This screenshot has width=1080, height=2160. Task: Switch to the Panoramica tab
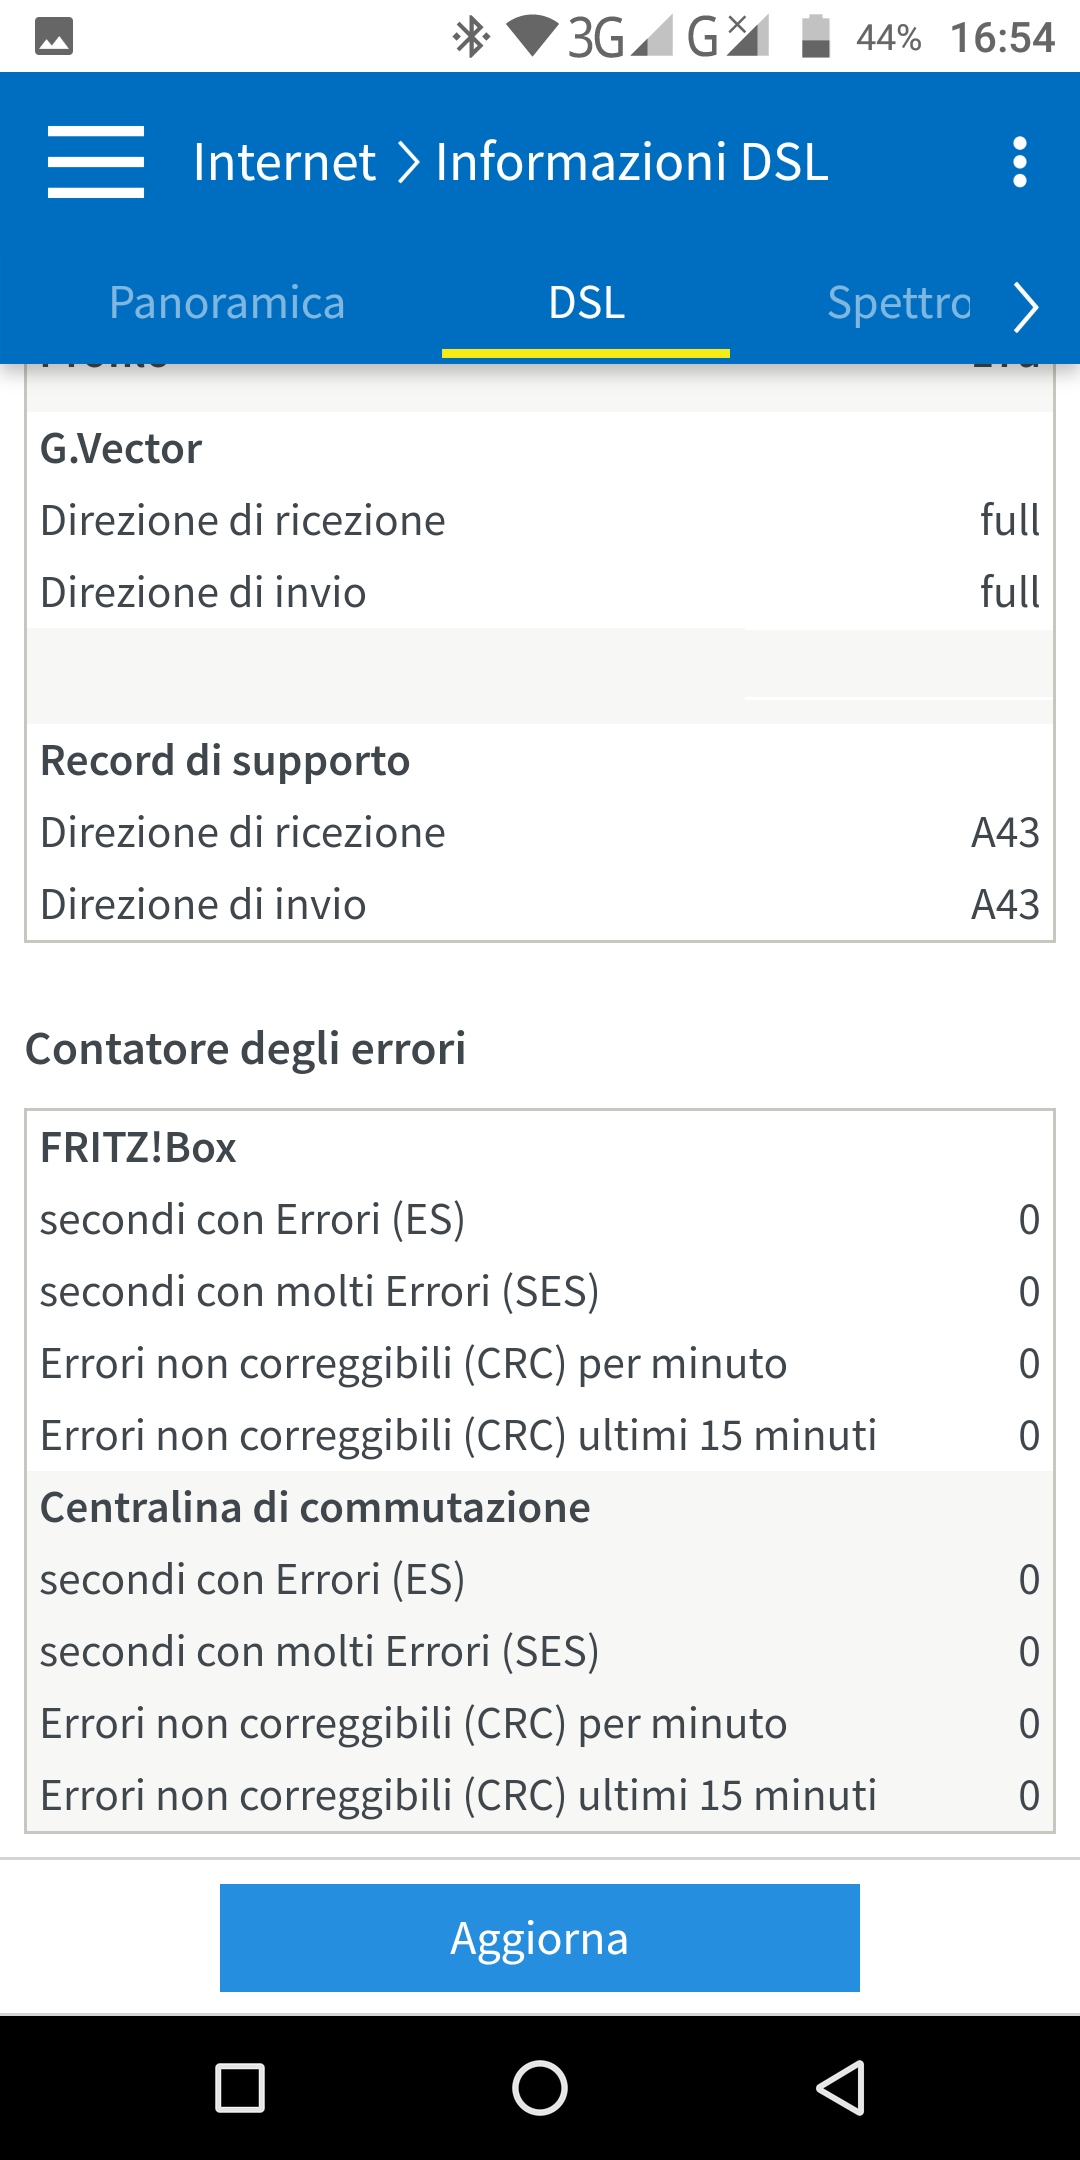[227, 303]
